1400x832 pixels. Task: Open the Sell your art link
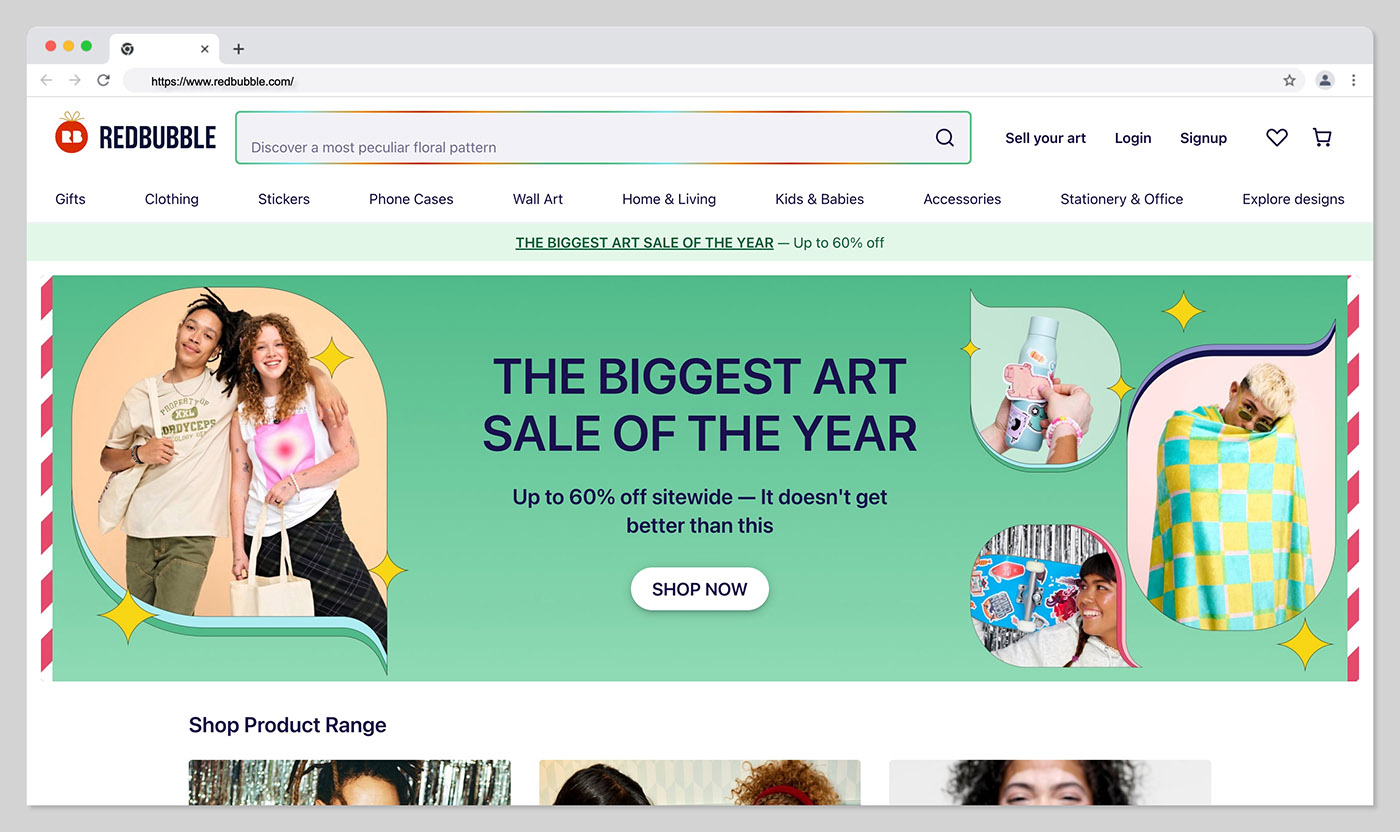(x=1045, y=138)
